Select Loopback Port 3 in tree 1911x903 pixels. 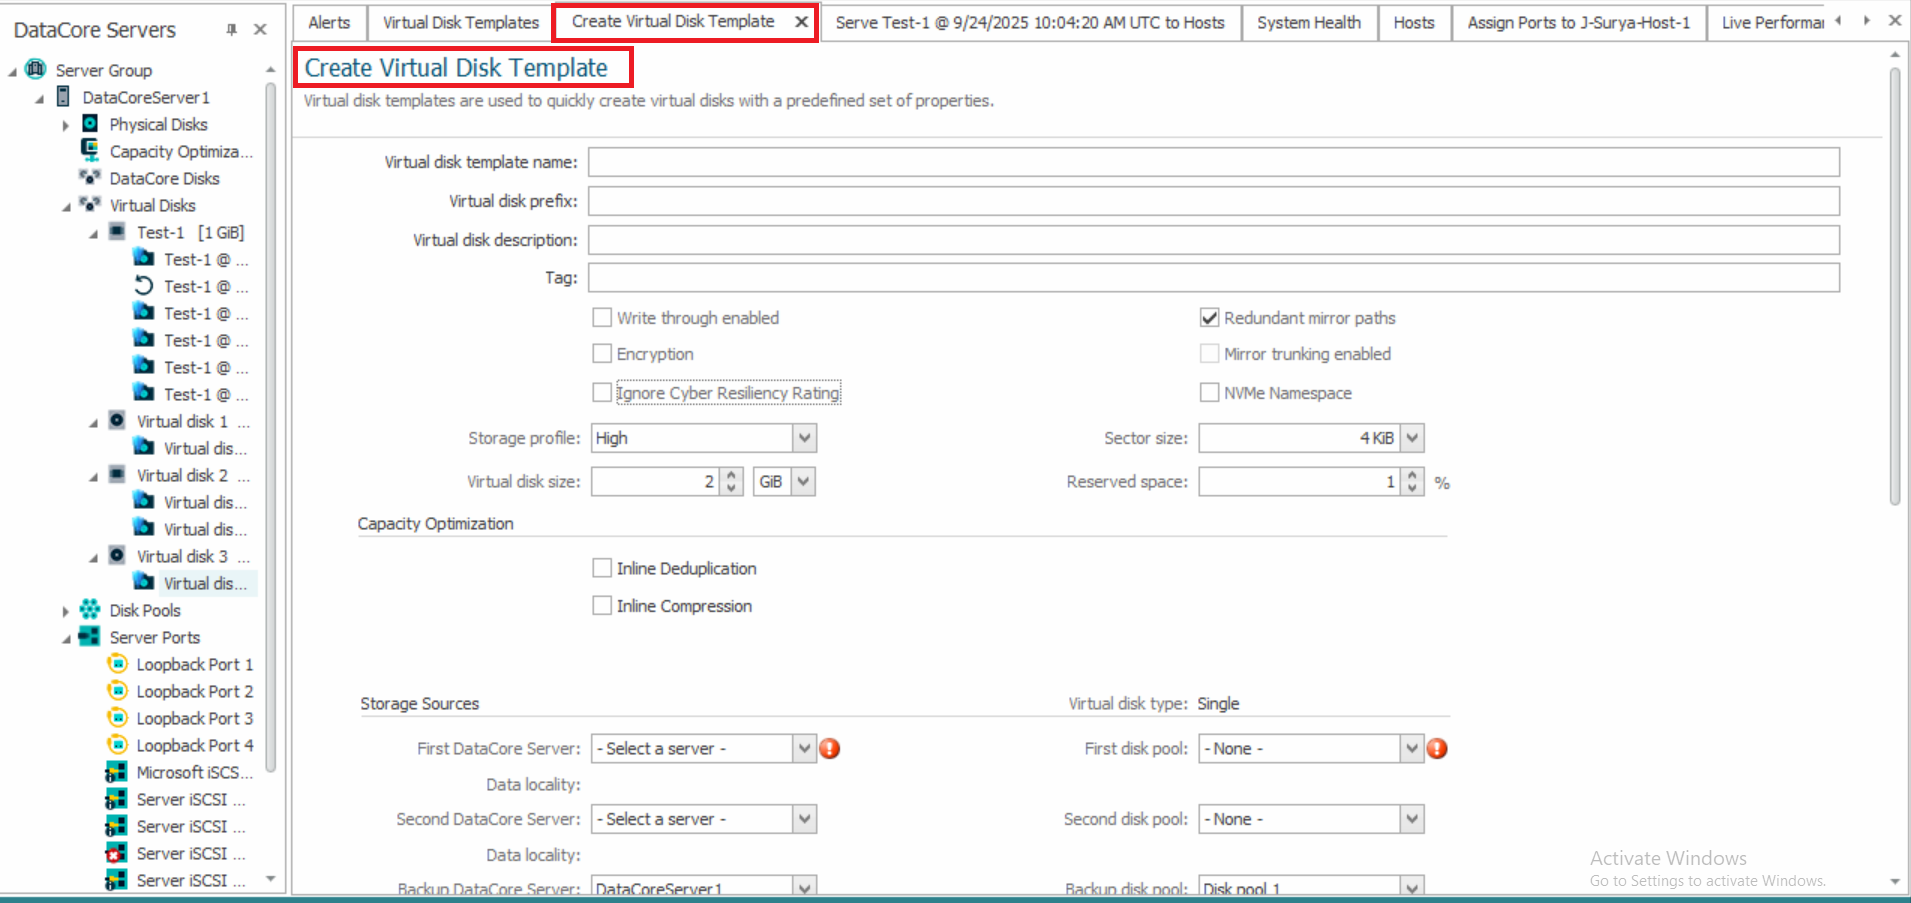(x=194, y=718)
